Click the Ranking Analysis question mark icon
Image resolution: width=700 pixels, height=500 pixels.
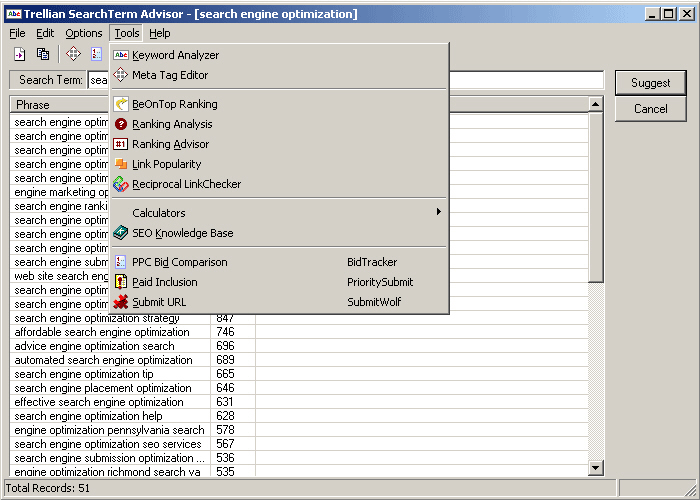(x=121, y=124)
